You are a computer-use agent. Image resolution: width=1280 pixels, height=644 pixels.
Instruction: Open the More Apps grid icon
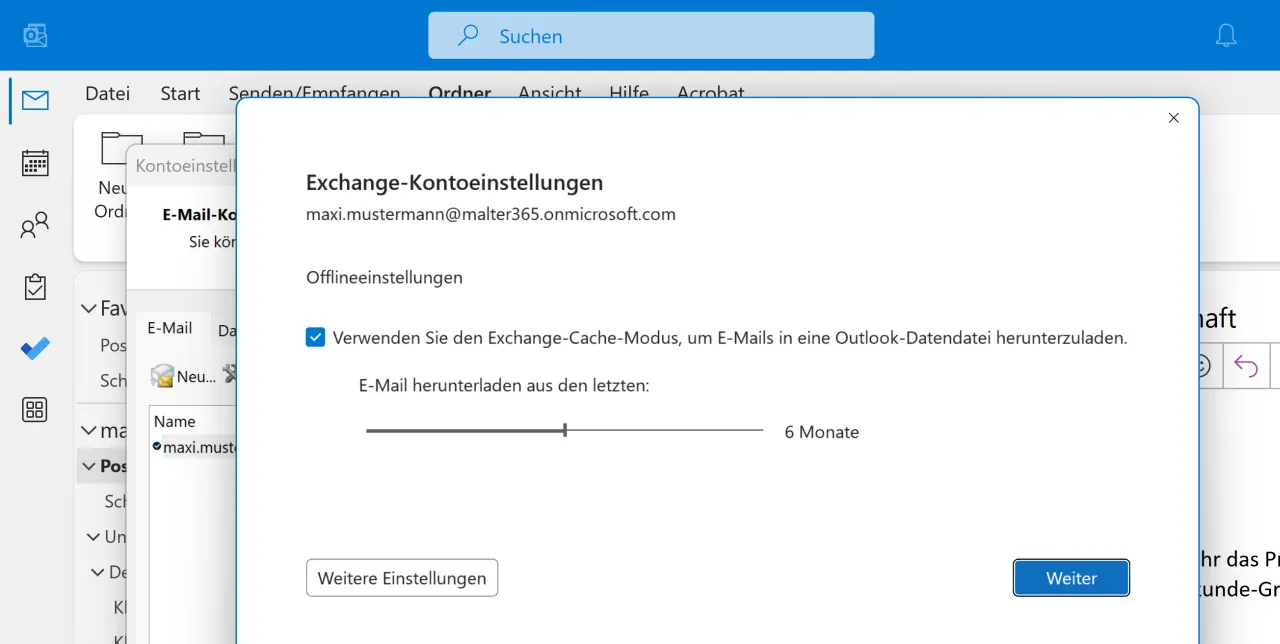[x=35, y=409]
